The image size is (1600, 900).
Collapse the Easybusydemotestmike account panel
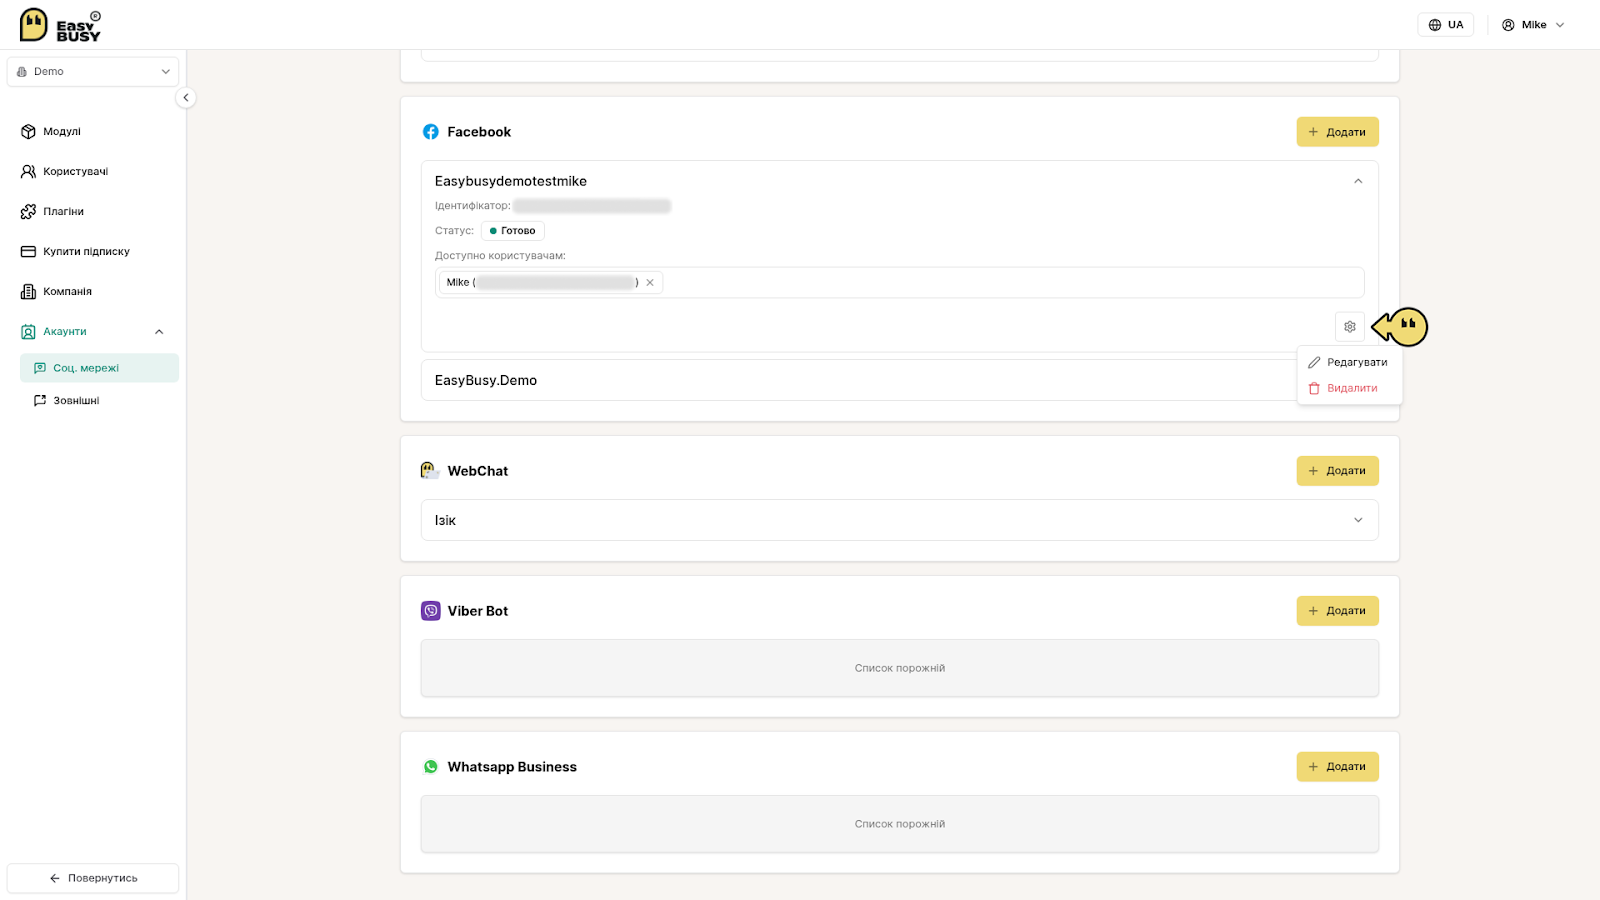point(1358,181)
